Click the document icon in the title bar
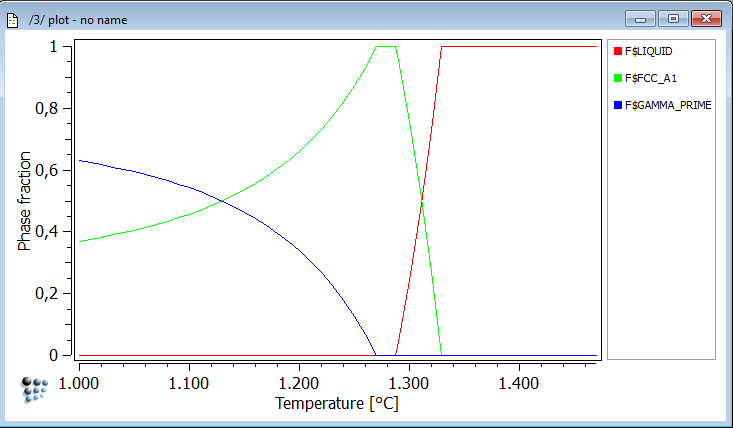This screenshot has height=428, width=733. coord(13,18)
